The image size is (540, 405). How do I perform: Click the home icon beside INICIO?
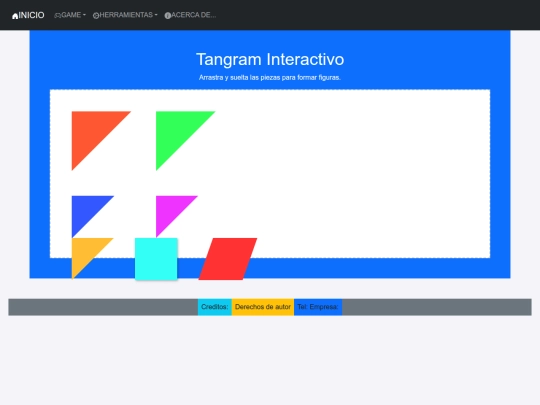(x=15, y=16)
